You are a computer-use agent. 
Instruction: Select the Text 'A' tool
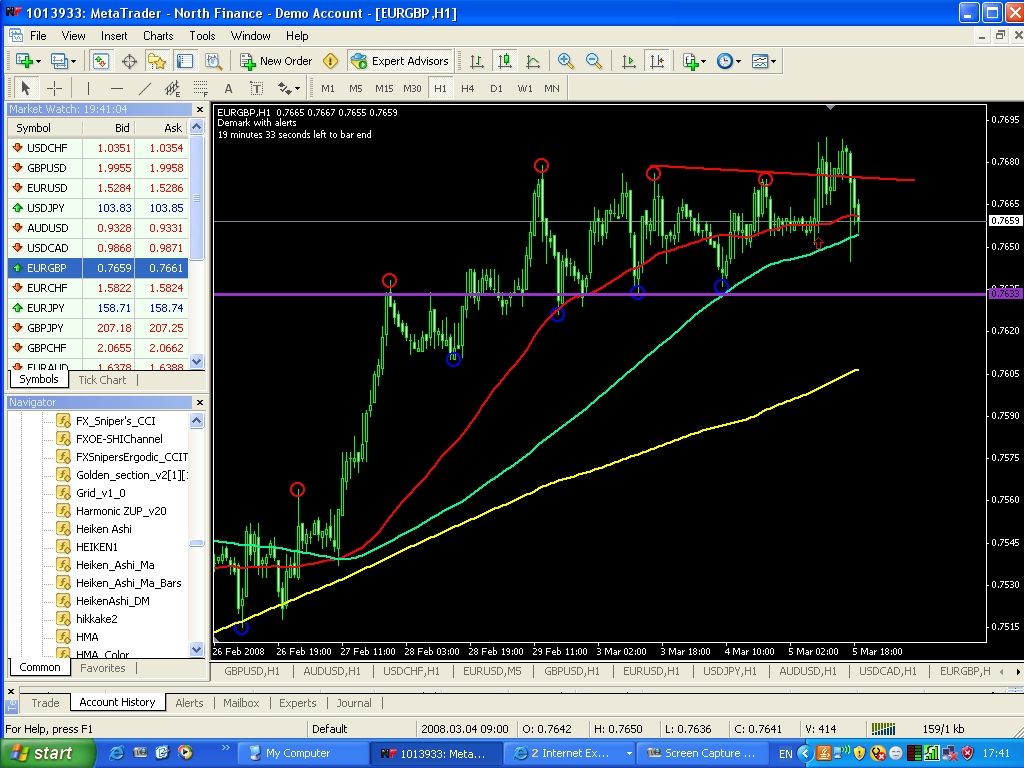[x=228, y=88]
